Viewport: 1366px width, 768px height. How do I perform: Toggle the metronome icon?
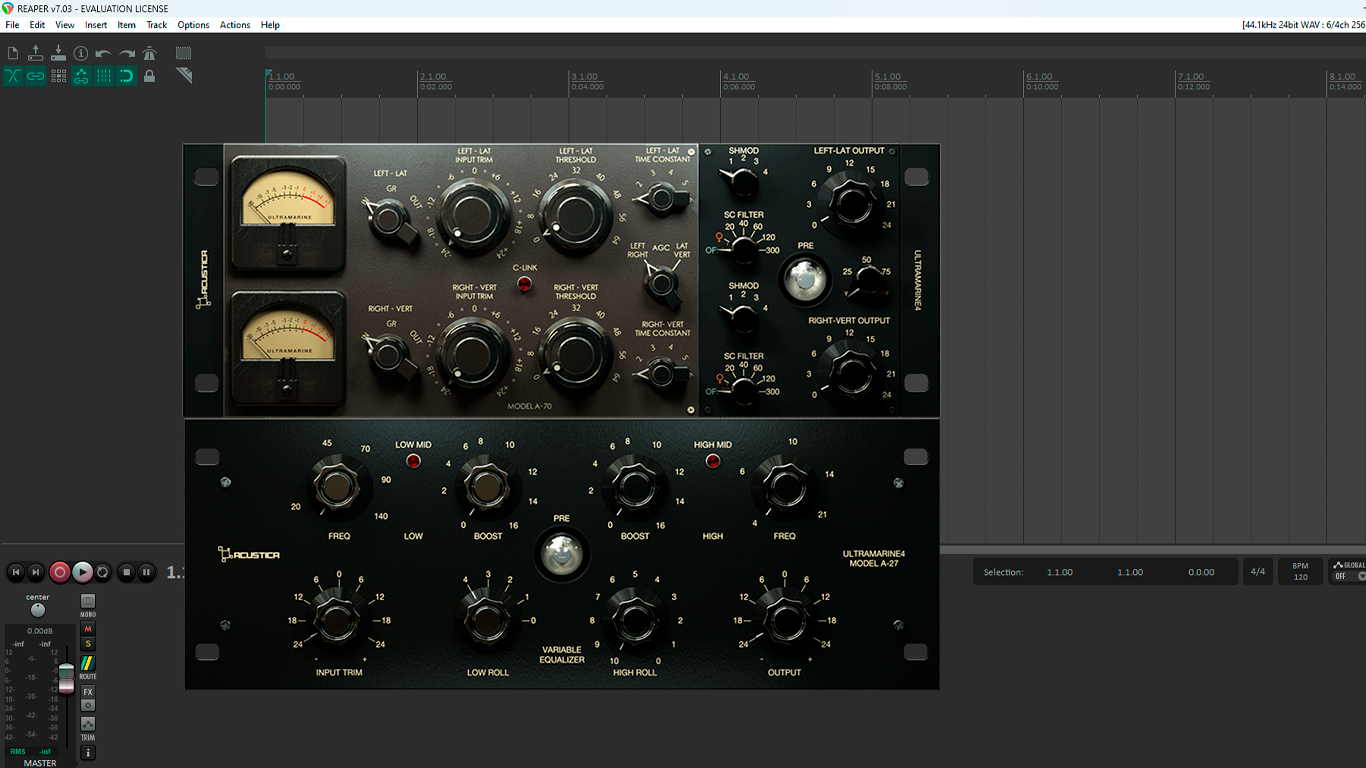[150, 53]
